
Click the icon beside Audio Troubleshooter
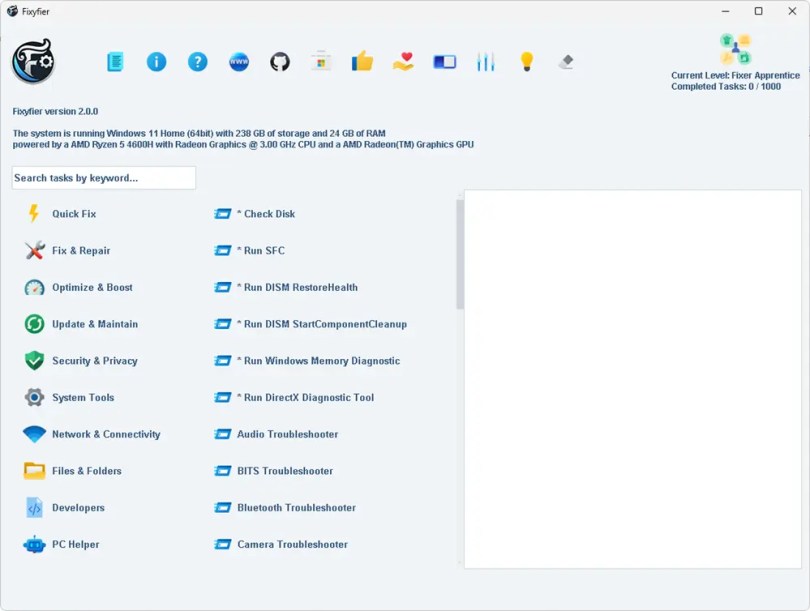[x=223, y=434]
